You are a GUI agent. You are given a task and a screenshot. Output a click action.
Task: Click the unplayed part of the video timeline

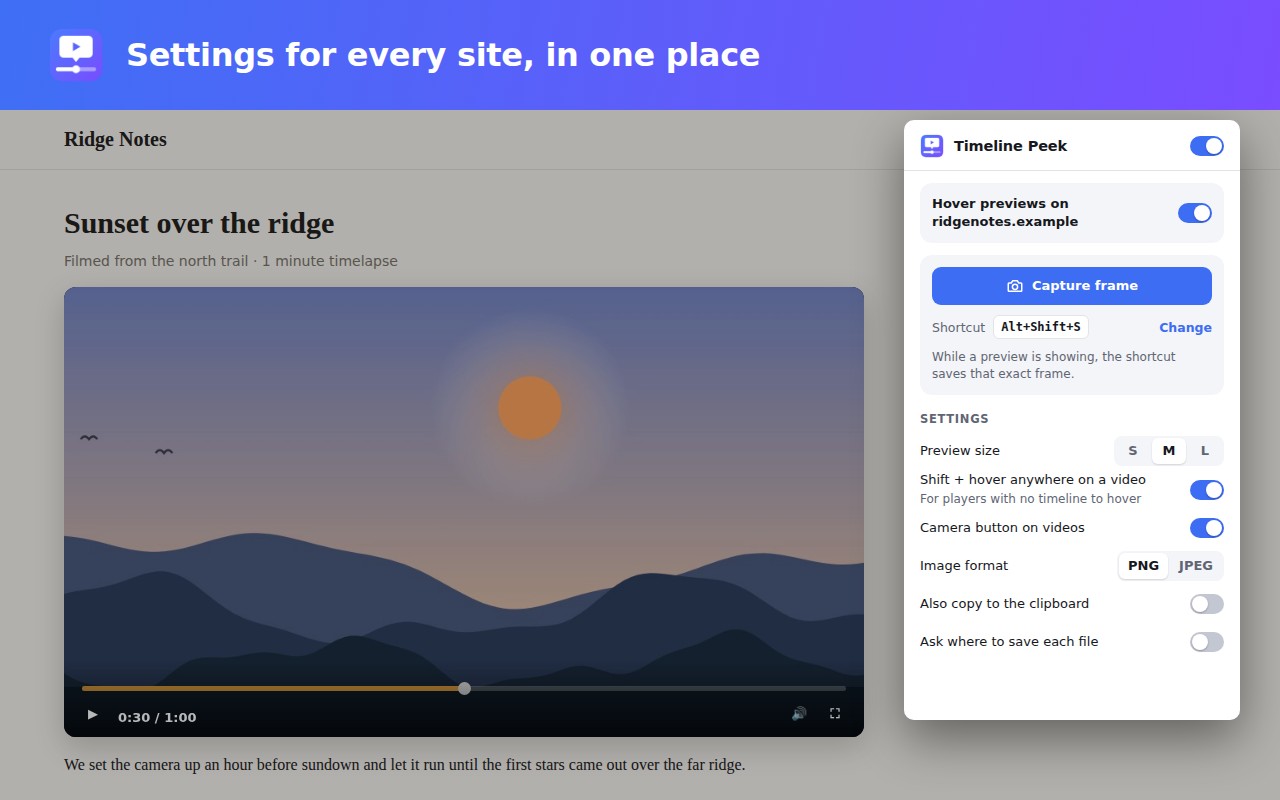pos(657,688)
